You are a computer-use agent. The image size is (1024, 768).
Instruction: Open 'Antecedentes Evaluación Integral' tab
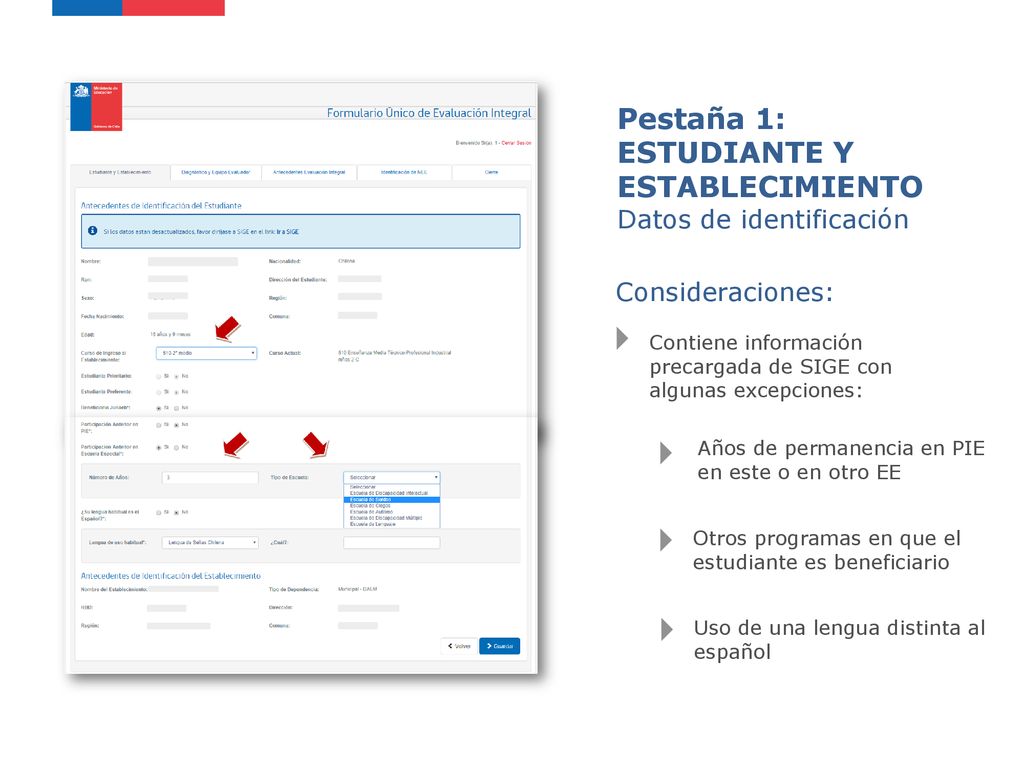[x=309, y=172]
